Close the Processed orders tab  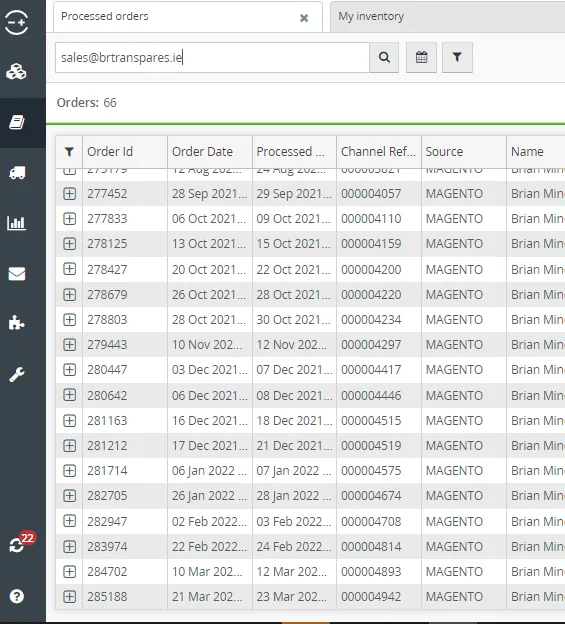pos(304,18)
